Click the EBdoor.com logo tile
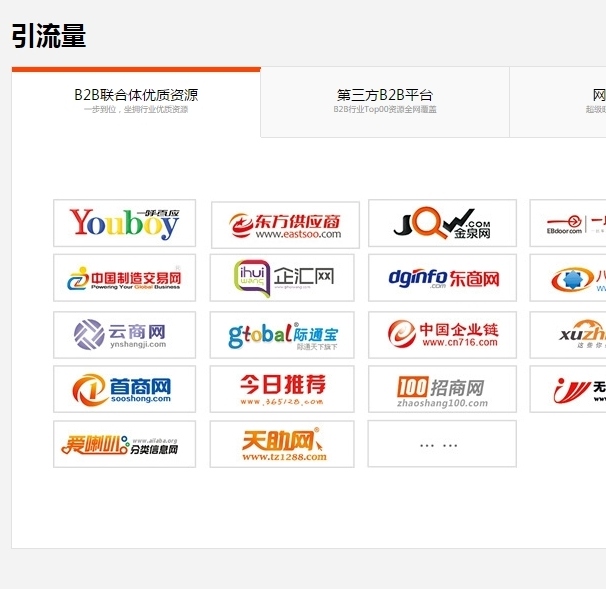 point(568,223)
